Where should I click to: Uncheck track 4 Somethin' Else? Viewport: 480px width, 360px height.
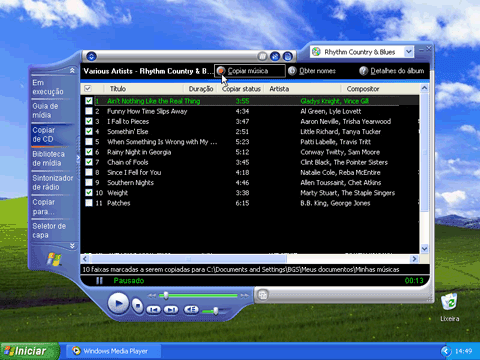(x=89, y=131)
